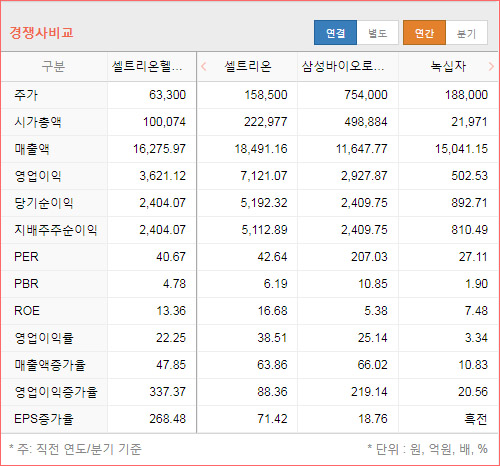Select the 매출액증가율 row label

pos(50,365)
